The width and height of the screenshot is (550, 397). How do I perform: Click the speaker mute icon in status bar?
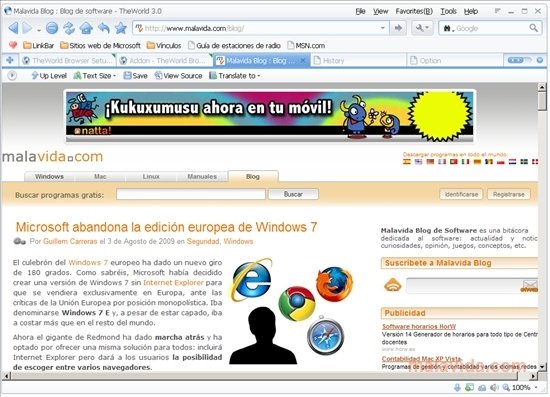pyautogui.click(x=494, y=388)
